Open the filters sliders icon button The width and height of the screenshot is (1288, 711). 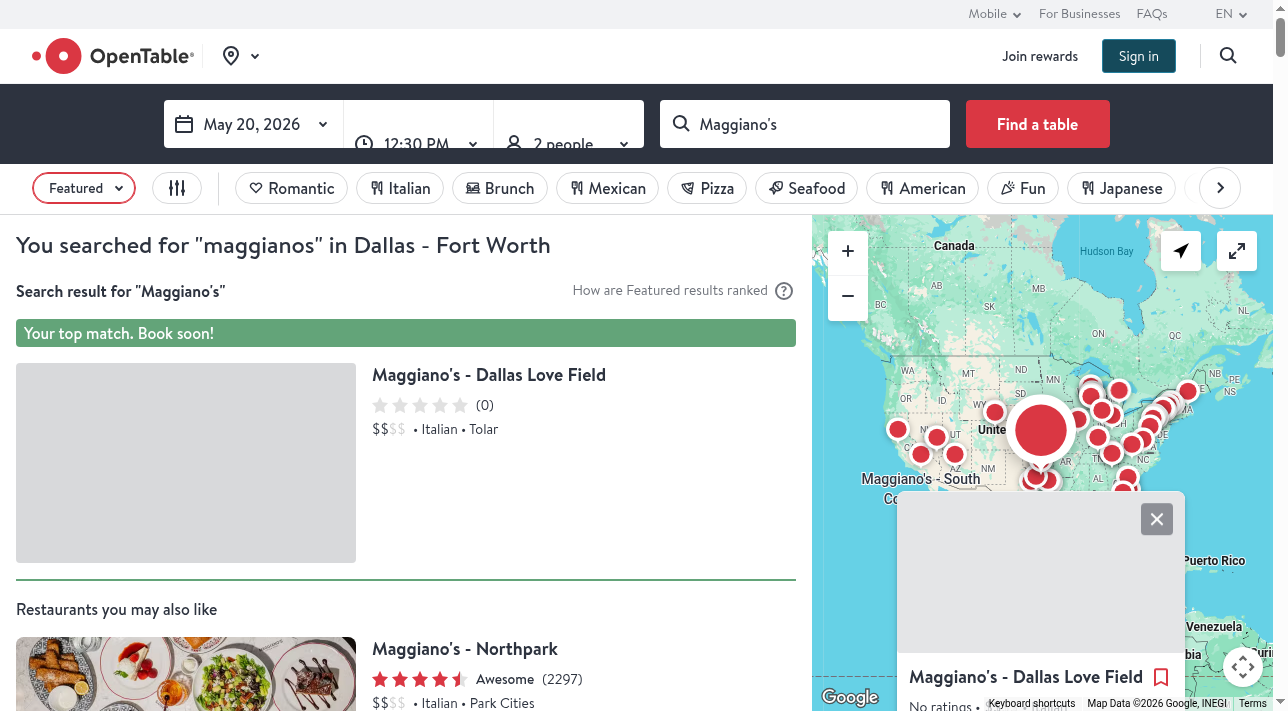177,188
